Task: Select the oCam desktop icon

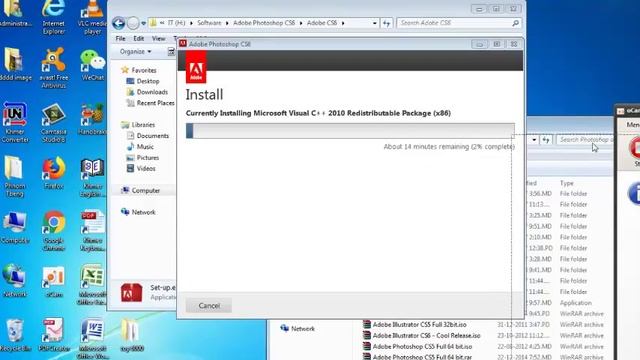Action: tap(53, 282)
